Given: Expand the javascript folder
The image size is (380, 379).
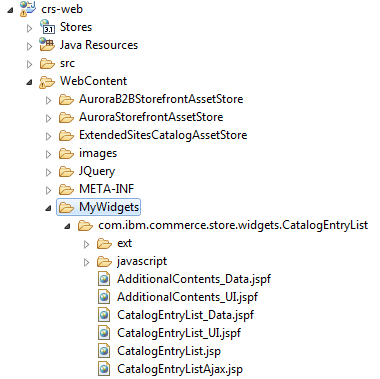Looking at the screenshot, I should click(x=87, y=263).
